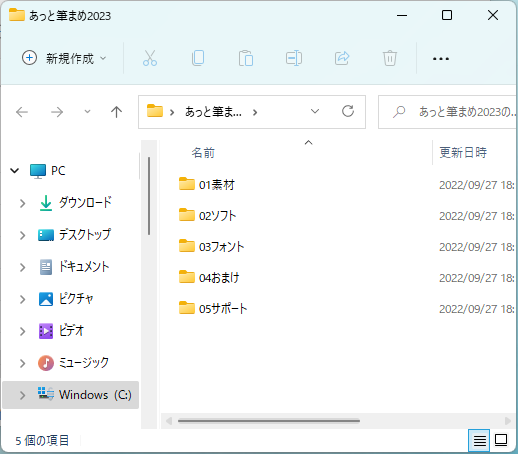Open recent locations dropdown chevron
518x454 pixels.
click(x=87, y=112)
